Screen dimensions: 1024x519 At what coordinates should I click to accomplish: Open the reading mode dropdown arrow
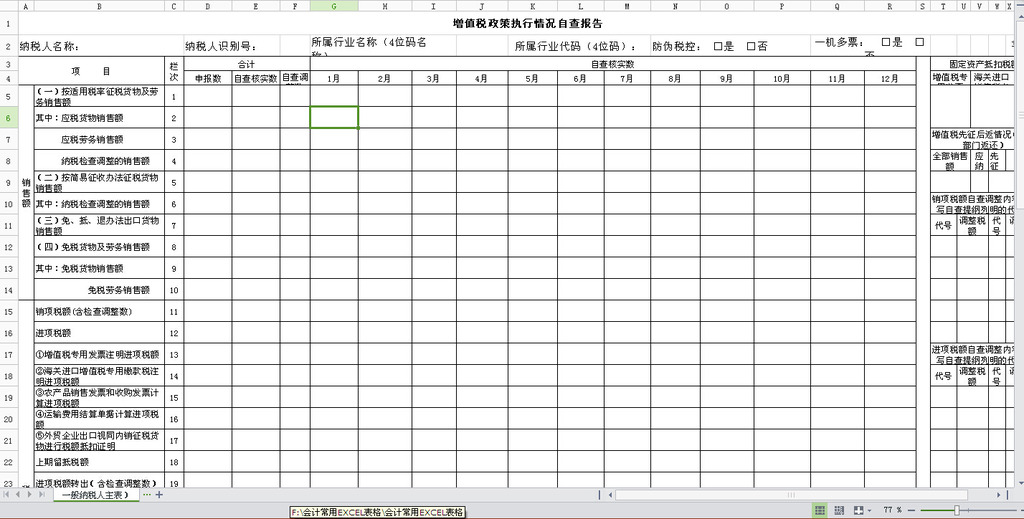[869, 511]
